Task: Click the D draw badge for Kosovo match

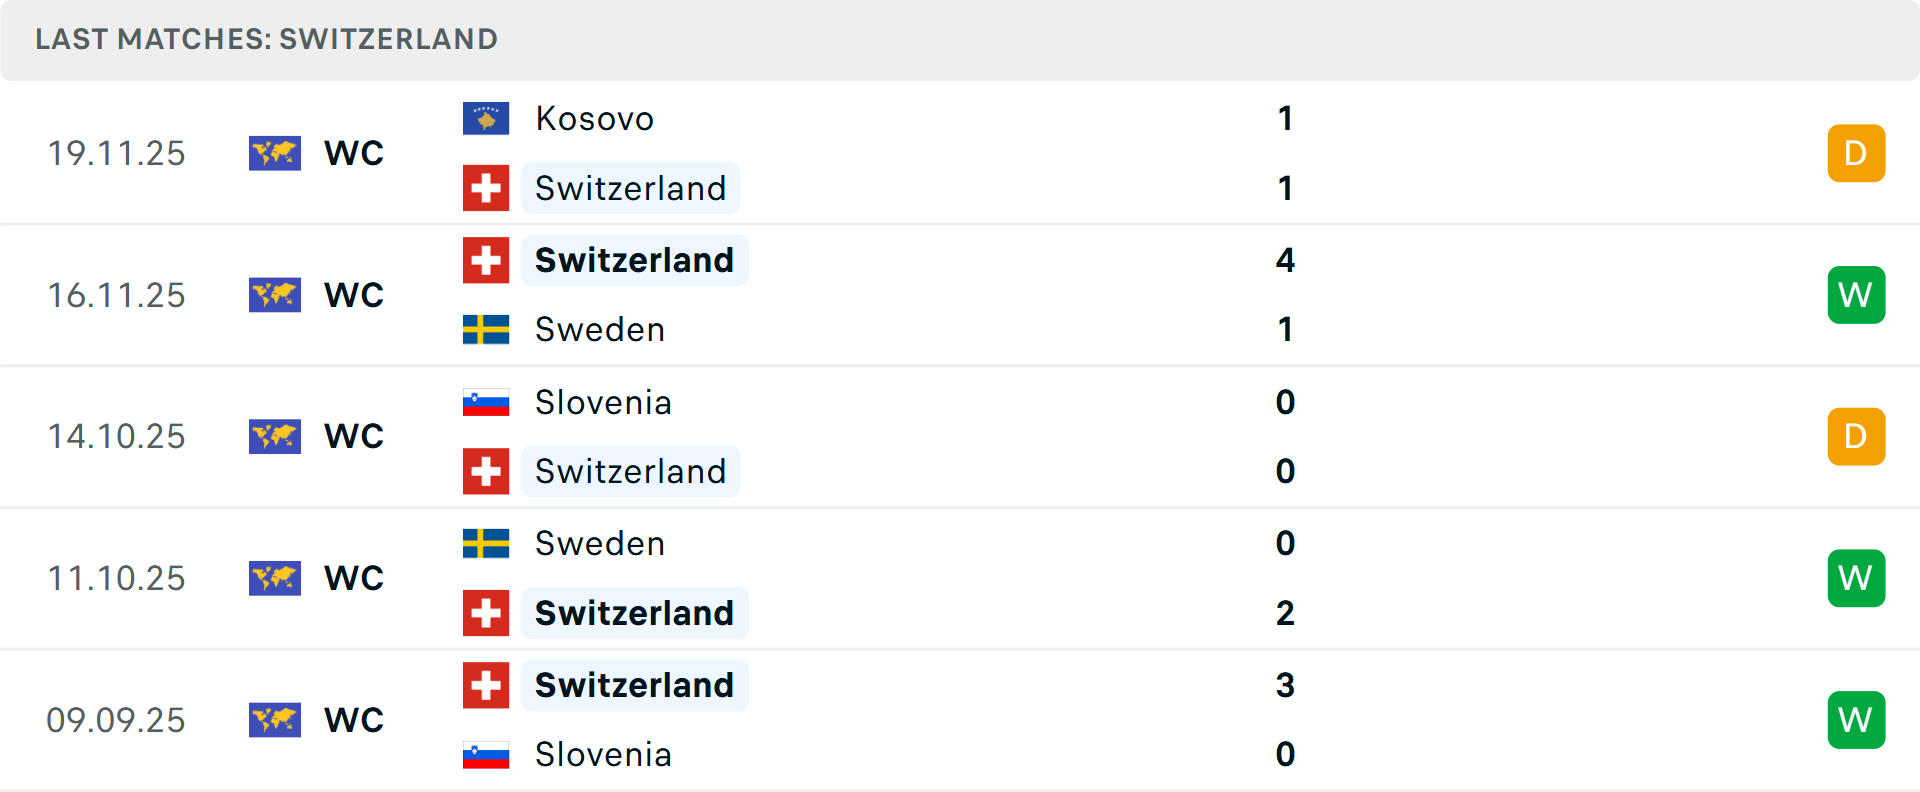Action: [1856, 153]
